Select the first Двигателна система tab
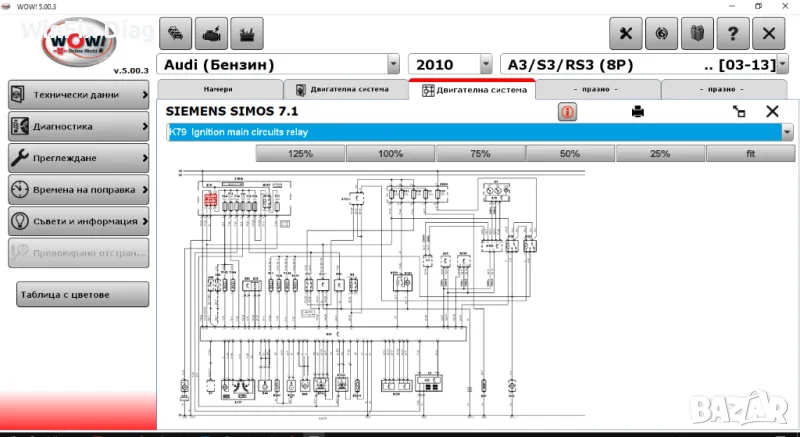 point(345,89)
